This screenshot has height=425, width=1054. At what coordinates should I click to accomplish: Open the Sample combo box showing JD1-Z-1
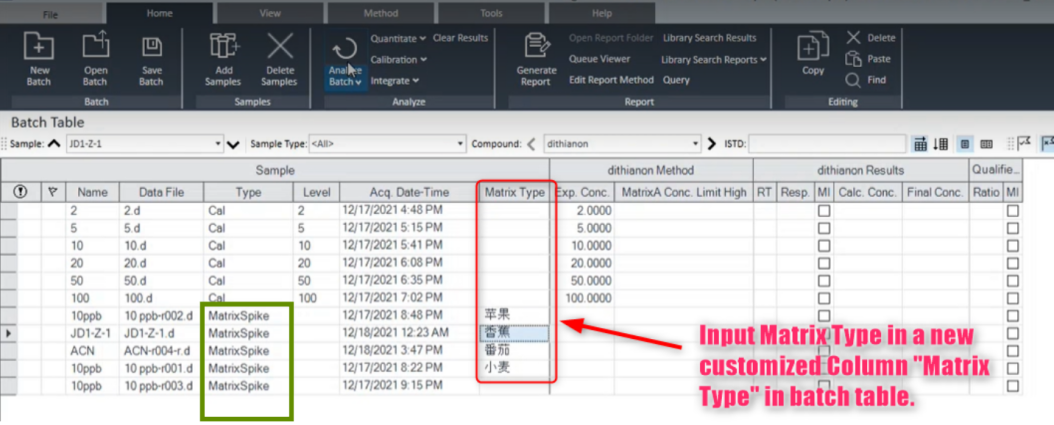pyautogui.click(x=145, y=144)
